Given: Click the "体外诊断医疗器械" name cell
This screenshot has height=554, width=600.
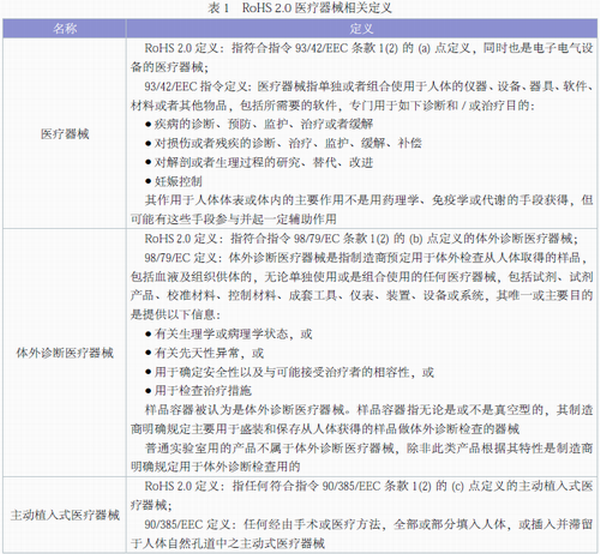Looking at the screenshot, I should [x=64, y=353].
